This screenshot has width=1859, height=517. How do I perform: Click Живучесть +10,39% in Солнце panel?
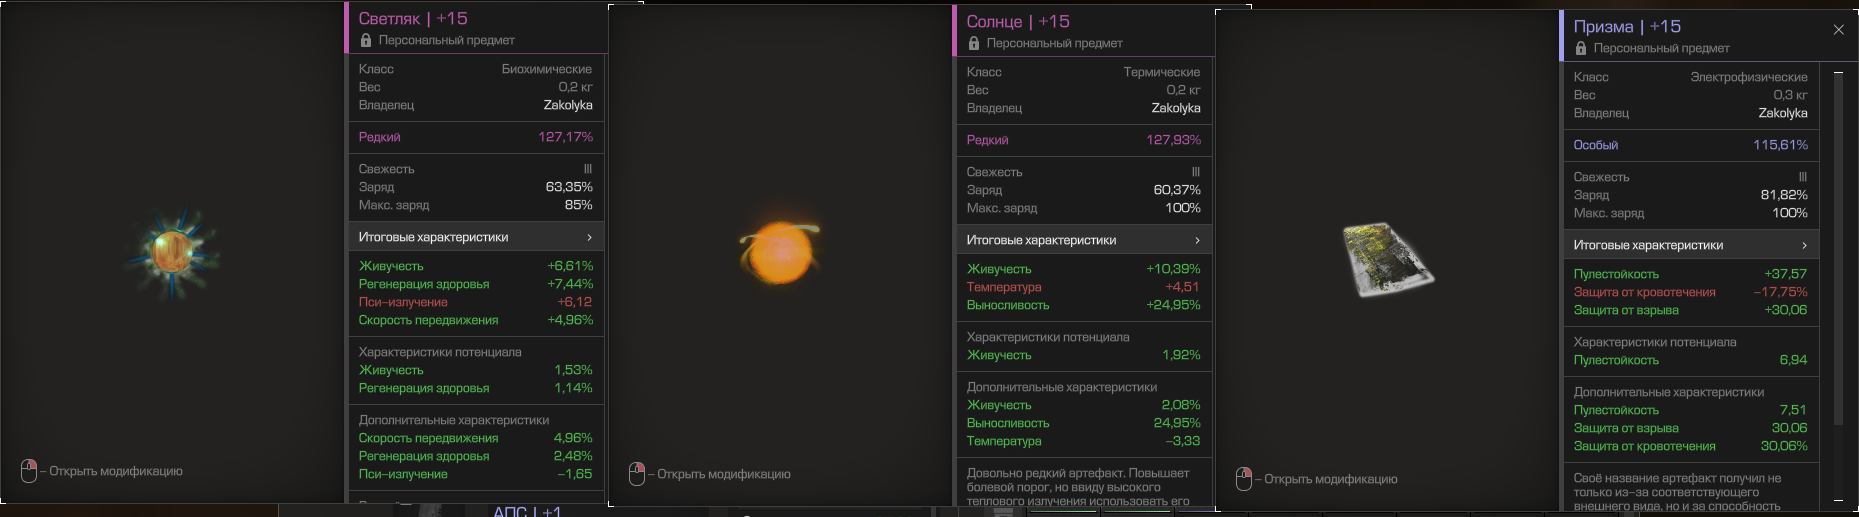[1084, 269]
